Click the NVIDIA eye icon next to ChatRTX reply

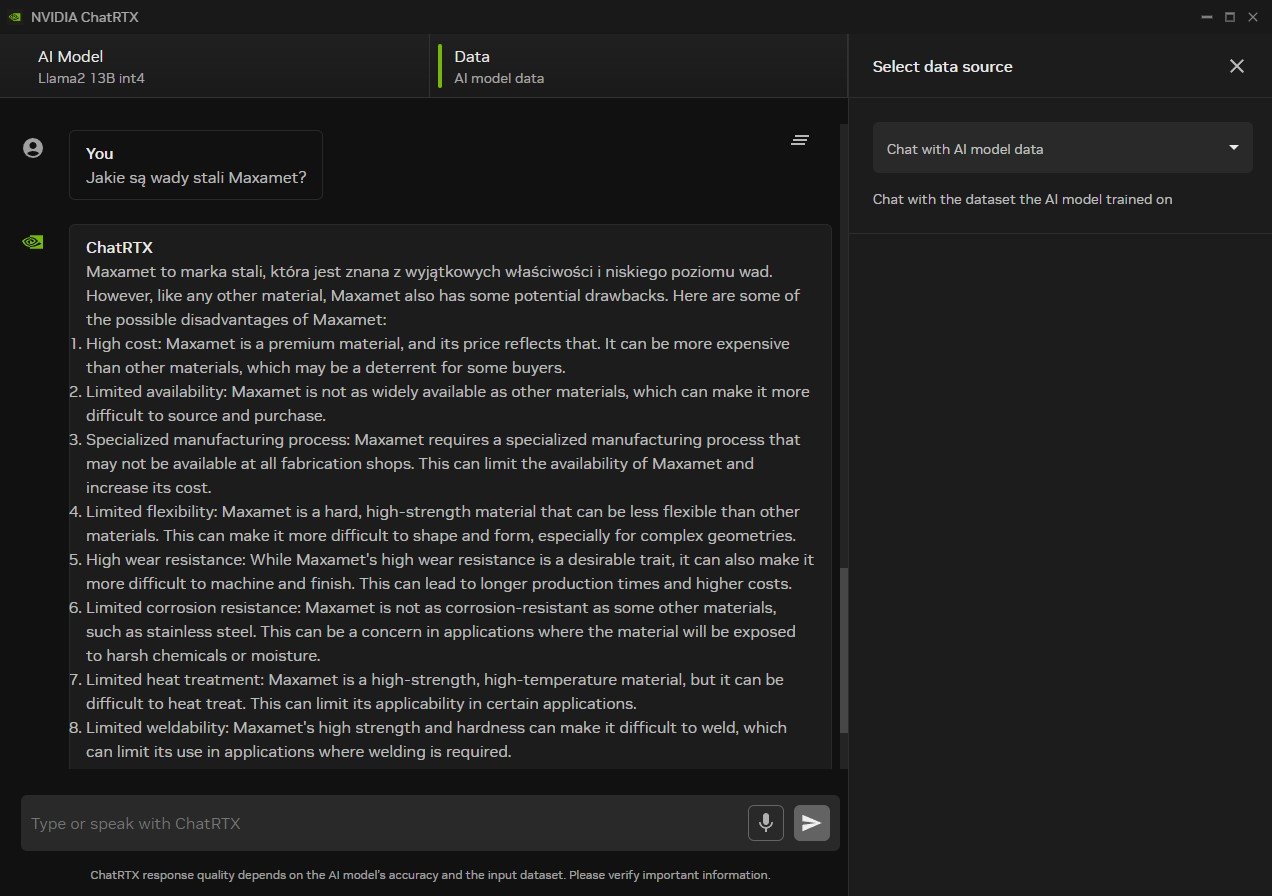(x=32, y=241)
